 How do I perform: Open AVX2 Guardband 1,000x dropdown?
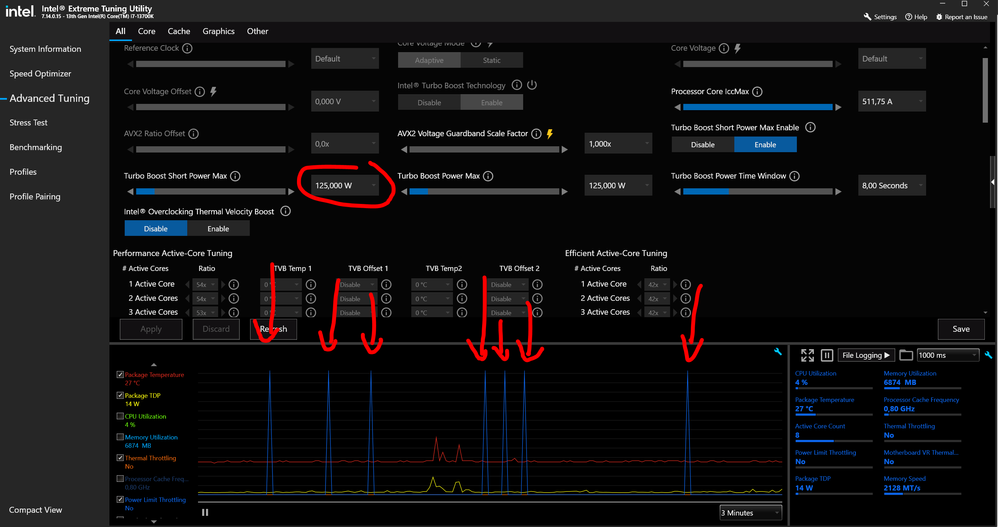point(619,144)
